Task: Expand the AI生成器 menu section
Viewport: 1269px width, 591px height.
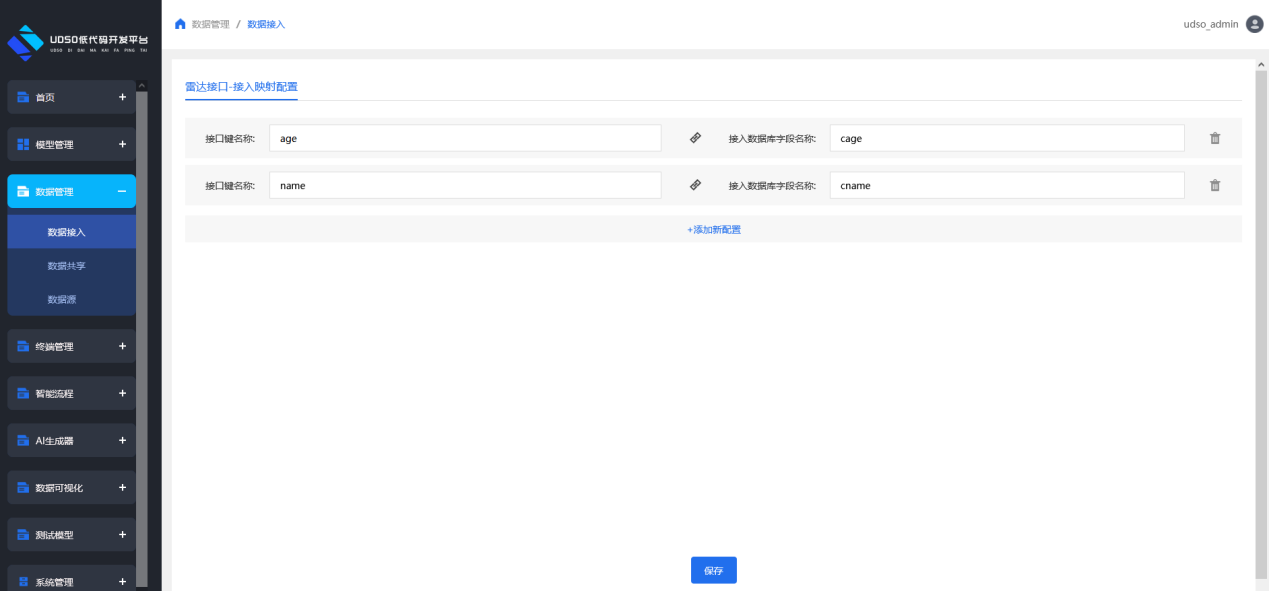Action: pos(122,440)
